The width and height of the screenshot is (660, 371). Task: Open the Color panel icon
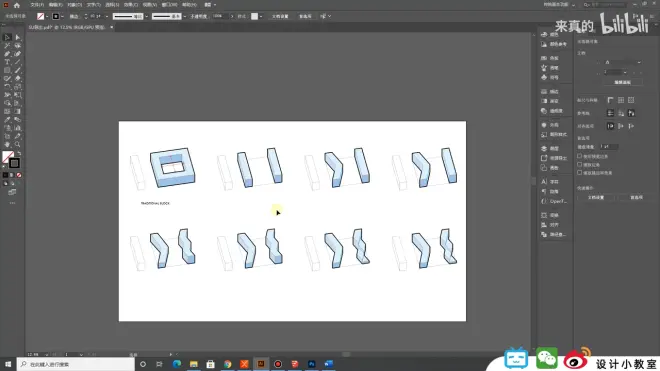[544, 35]
